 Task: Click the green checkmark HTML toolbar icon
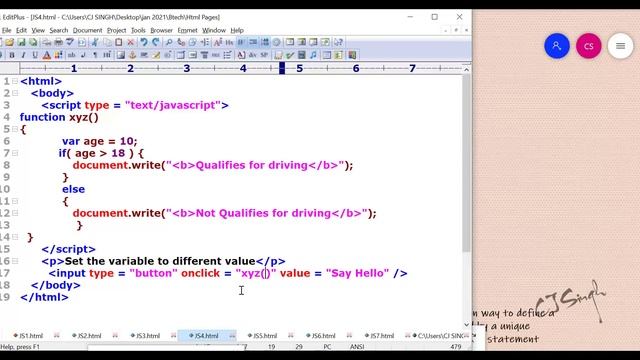(290, 55)
